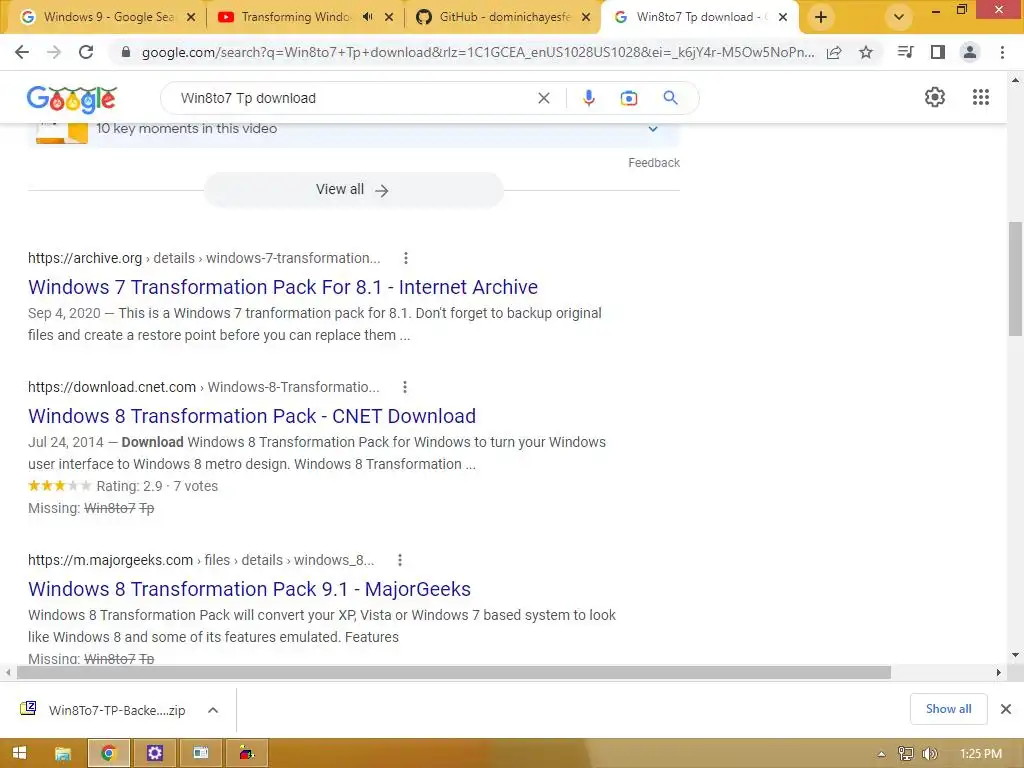Click the magnifier search button
Viewport: 1024px width, 768px height.
coord(670,98)
